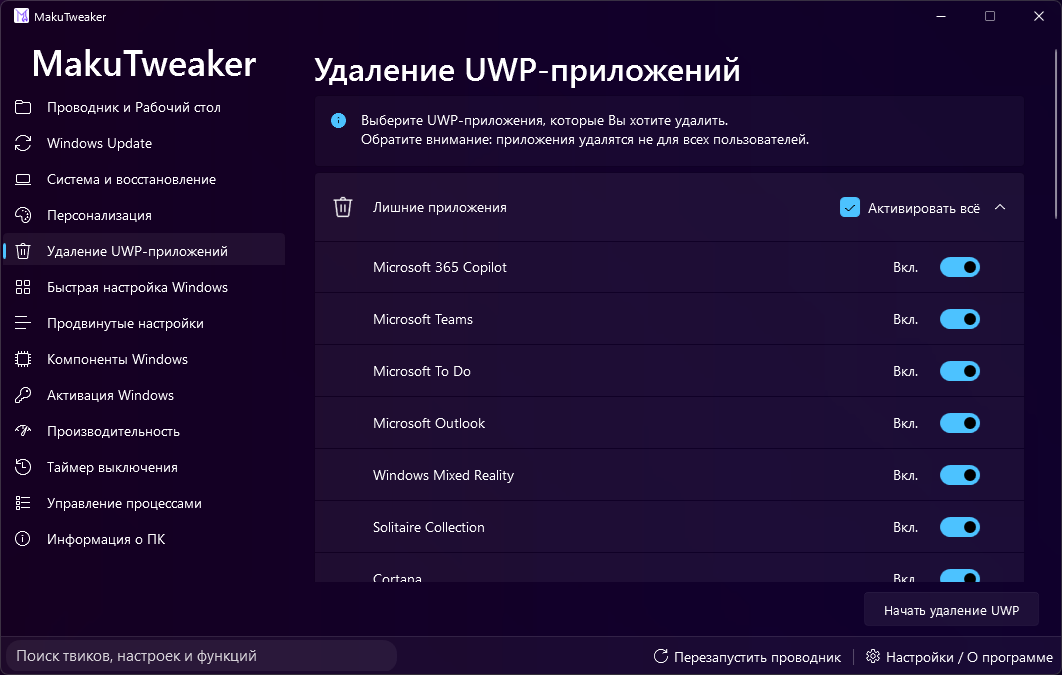Click the MakuTweaker logo in the title bar
This screenshot has width=1062, height=675.
22,16
